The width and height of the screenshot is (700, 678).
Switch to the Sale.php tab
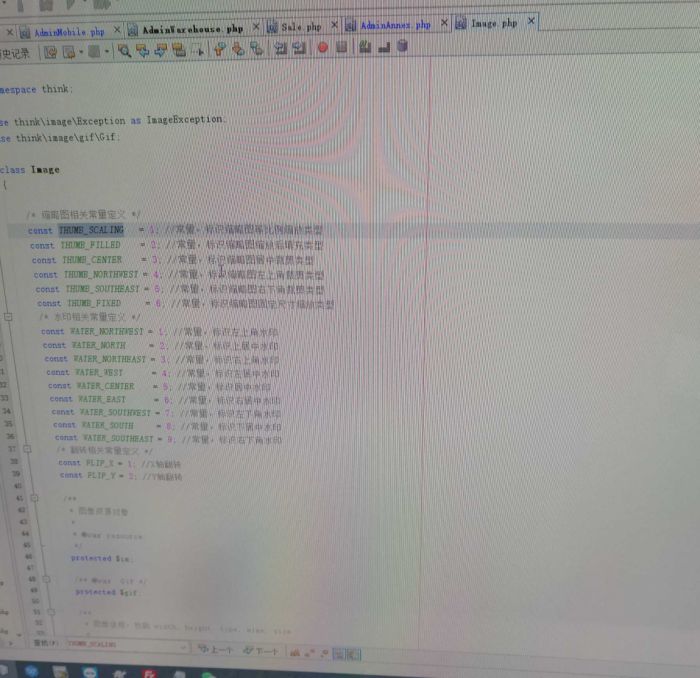point(300,27)
